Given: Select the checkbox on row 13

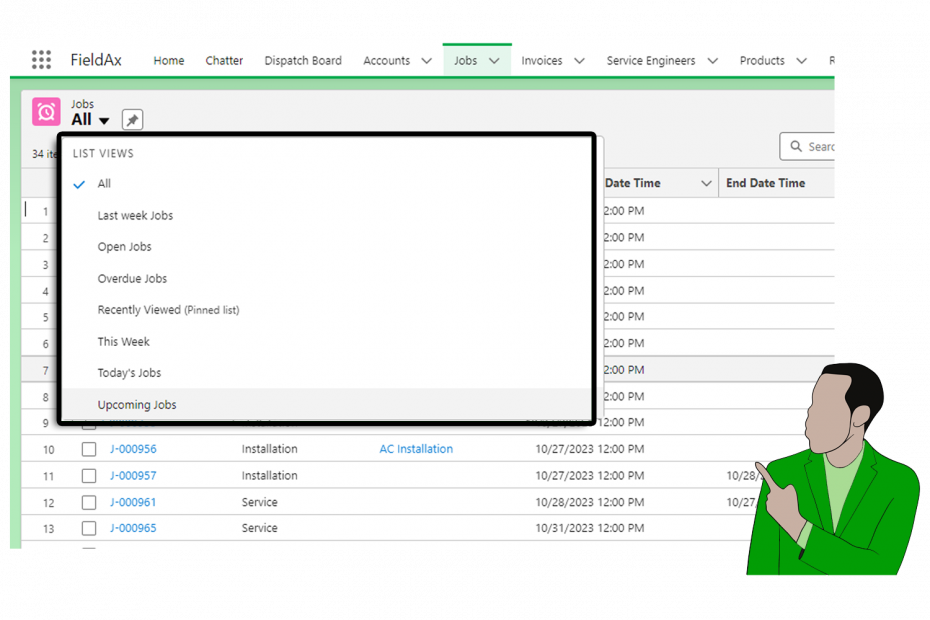Looking at the screenshot, I should (88, 528).
